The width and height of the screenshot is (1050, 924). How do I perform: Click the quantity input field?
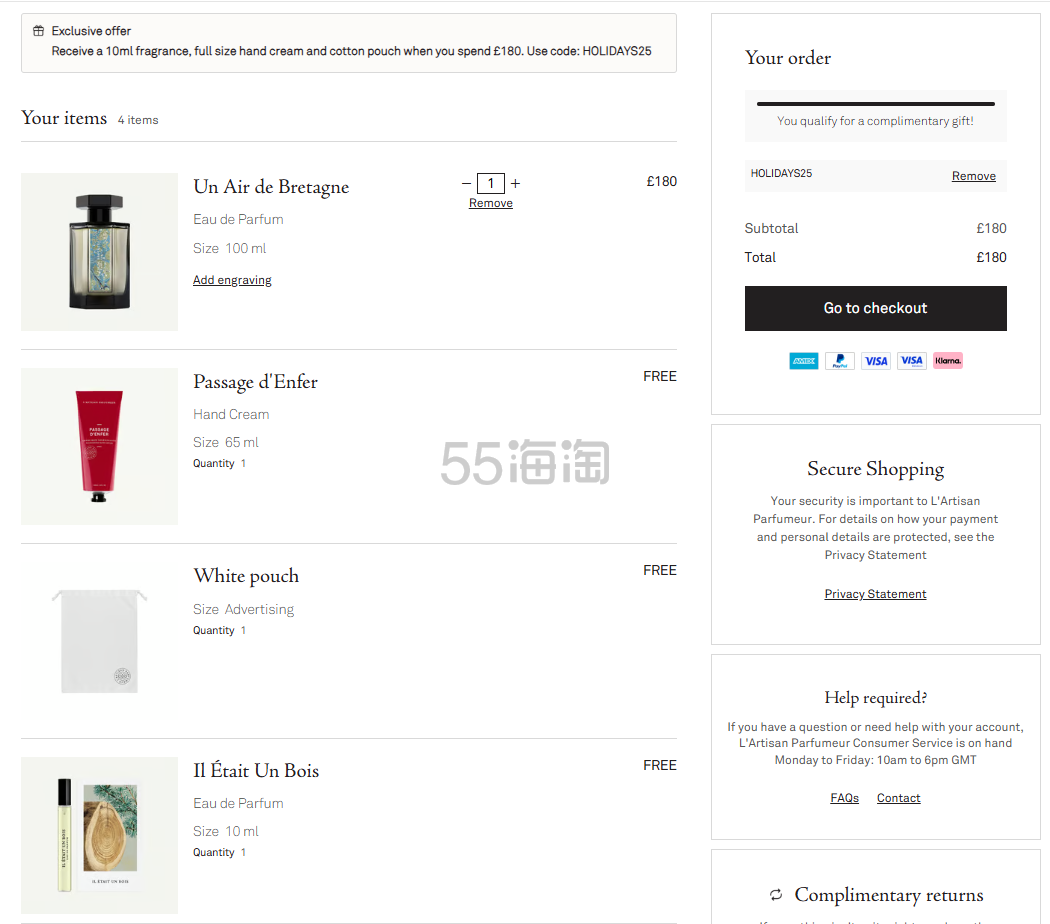coord(491,183)
